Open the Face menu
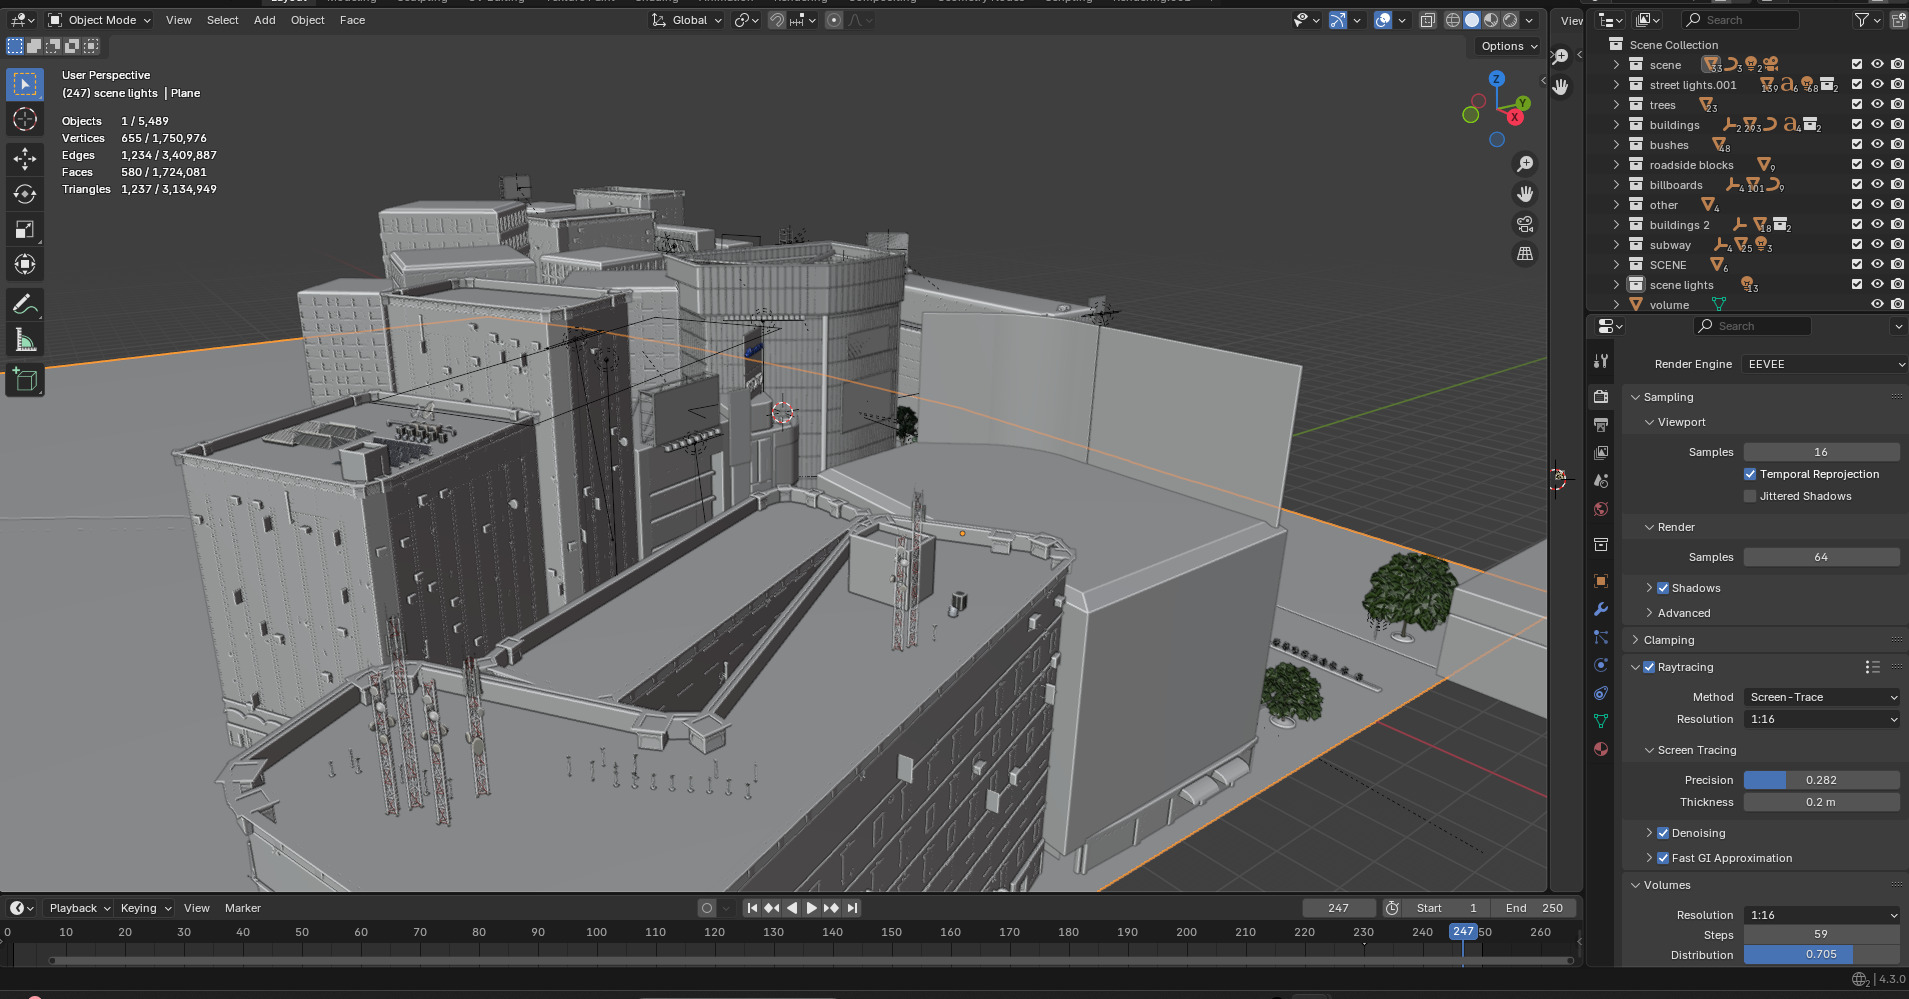This screenshot has height=999, width=1909. [x=353, y=20]
